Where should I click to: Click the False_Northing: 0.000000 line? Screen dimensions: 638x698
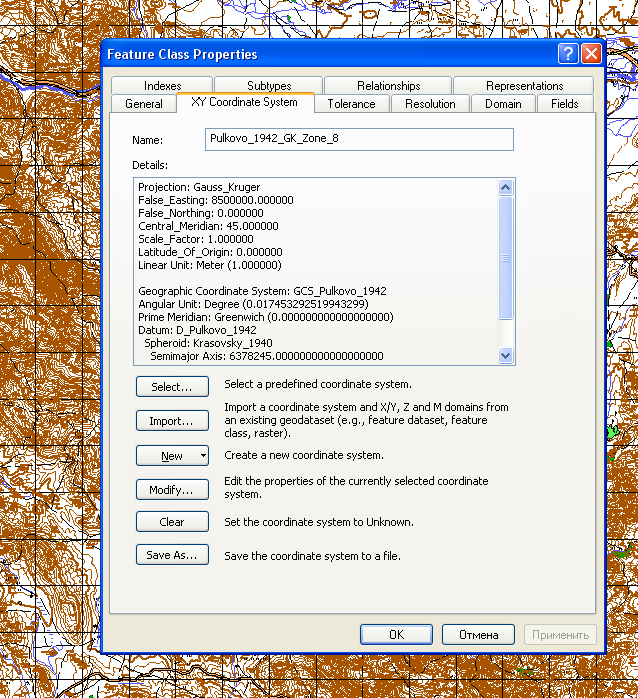(201, 213)
